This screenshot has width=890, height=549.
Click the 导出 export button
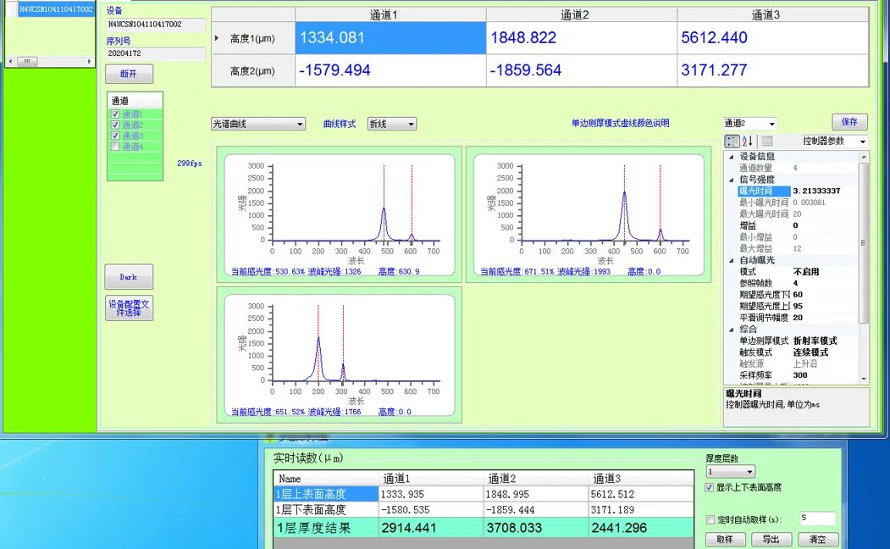770,539
